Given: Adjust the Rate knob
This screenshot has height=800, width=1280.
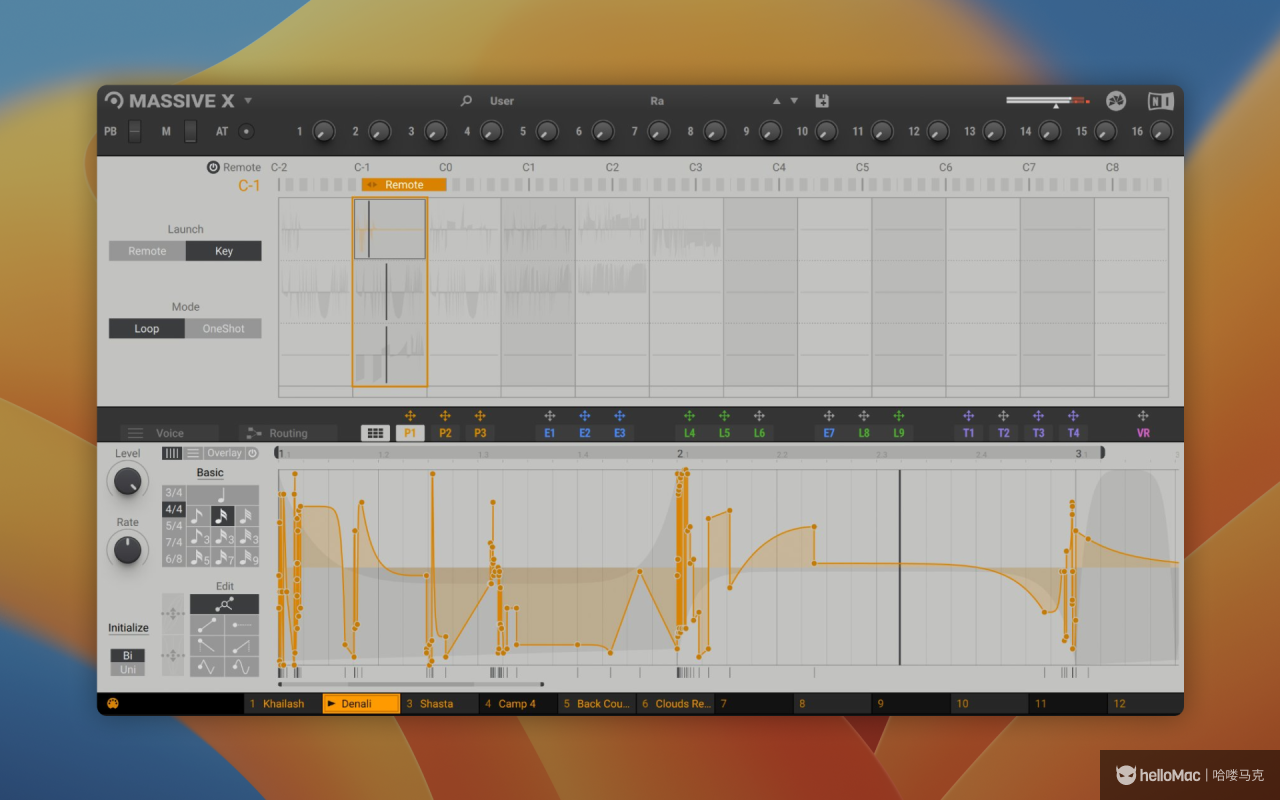Looking at the screenshot, I should (127, 549).
